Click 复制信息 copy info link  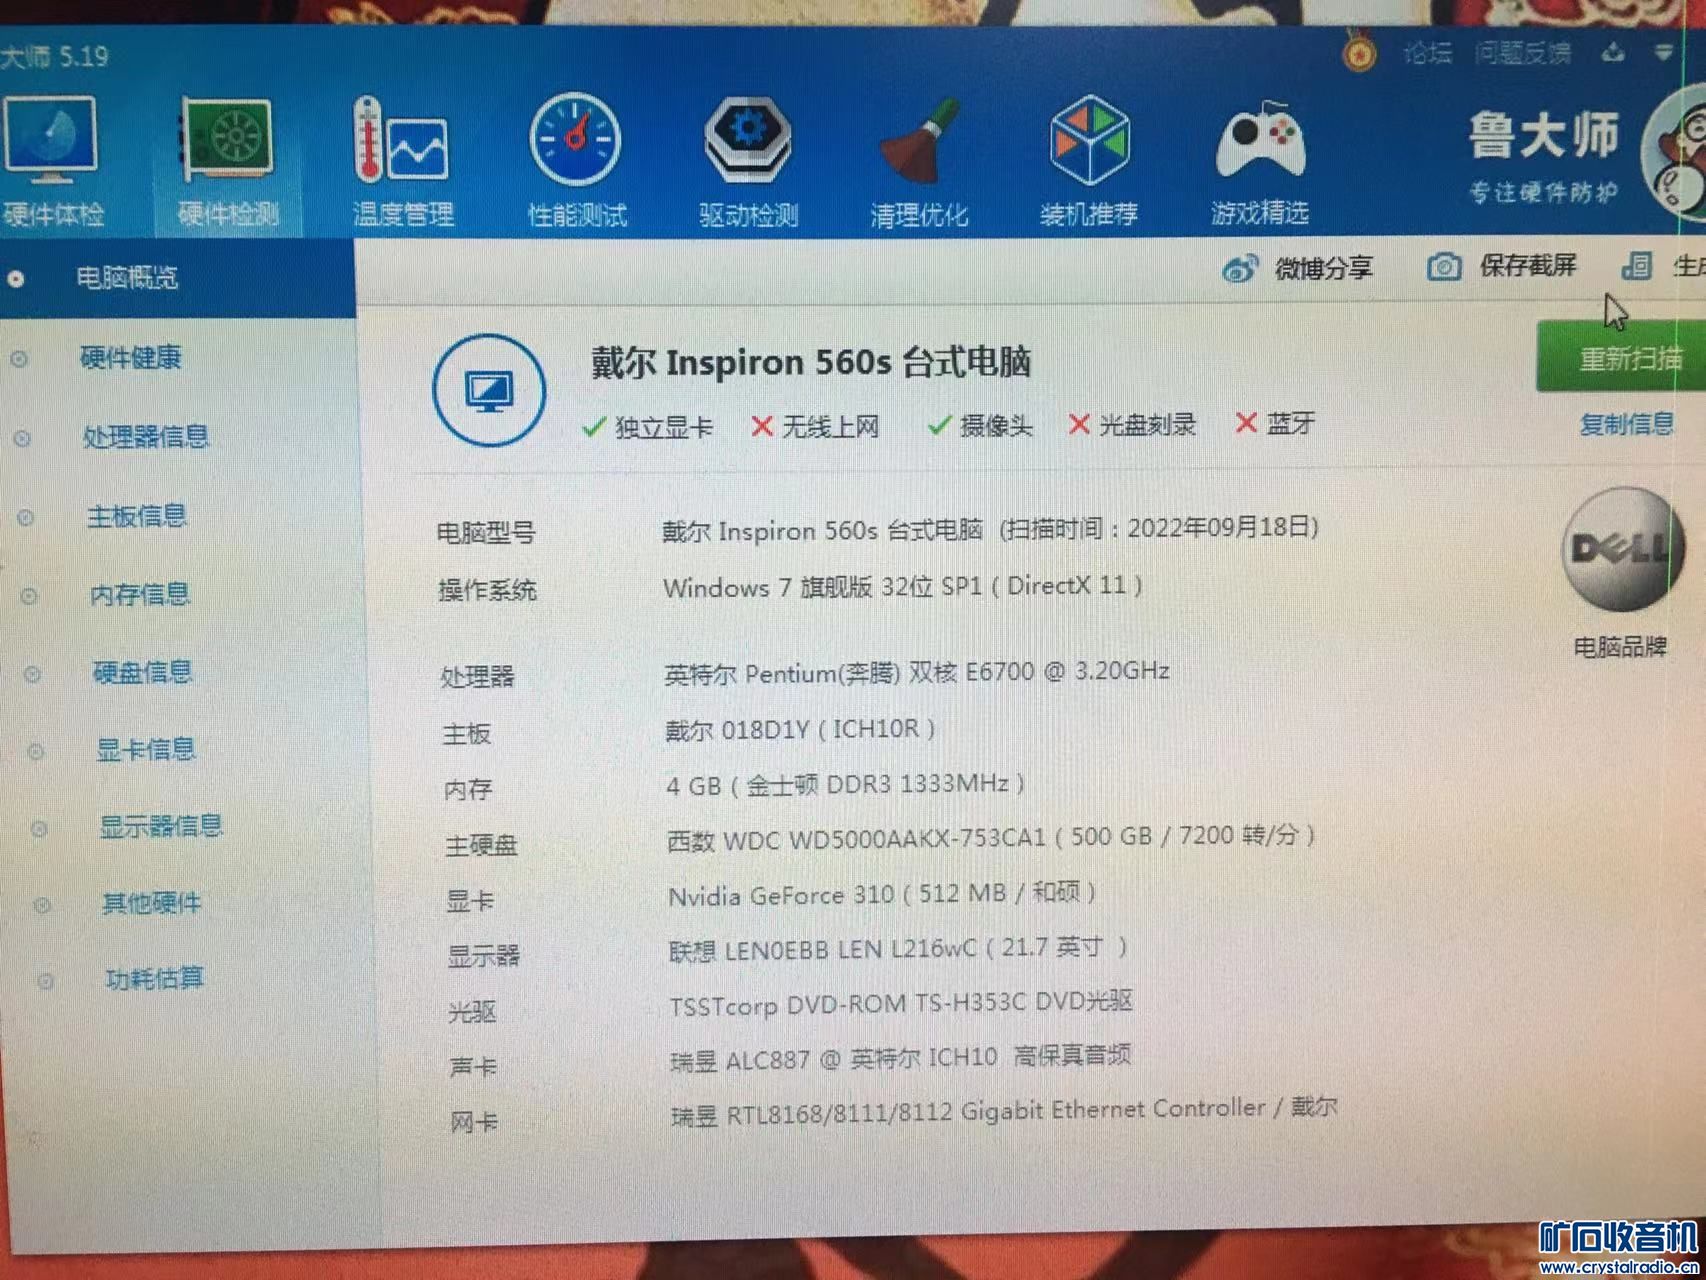coord(1626,424)
